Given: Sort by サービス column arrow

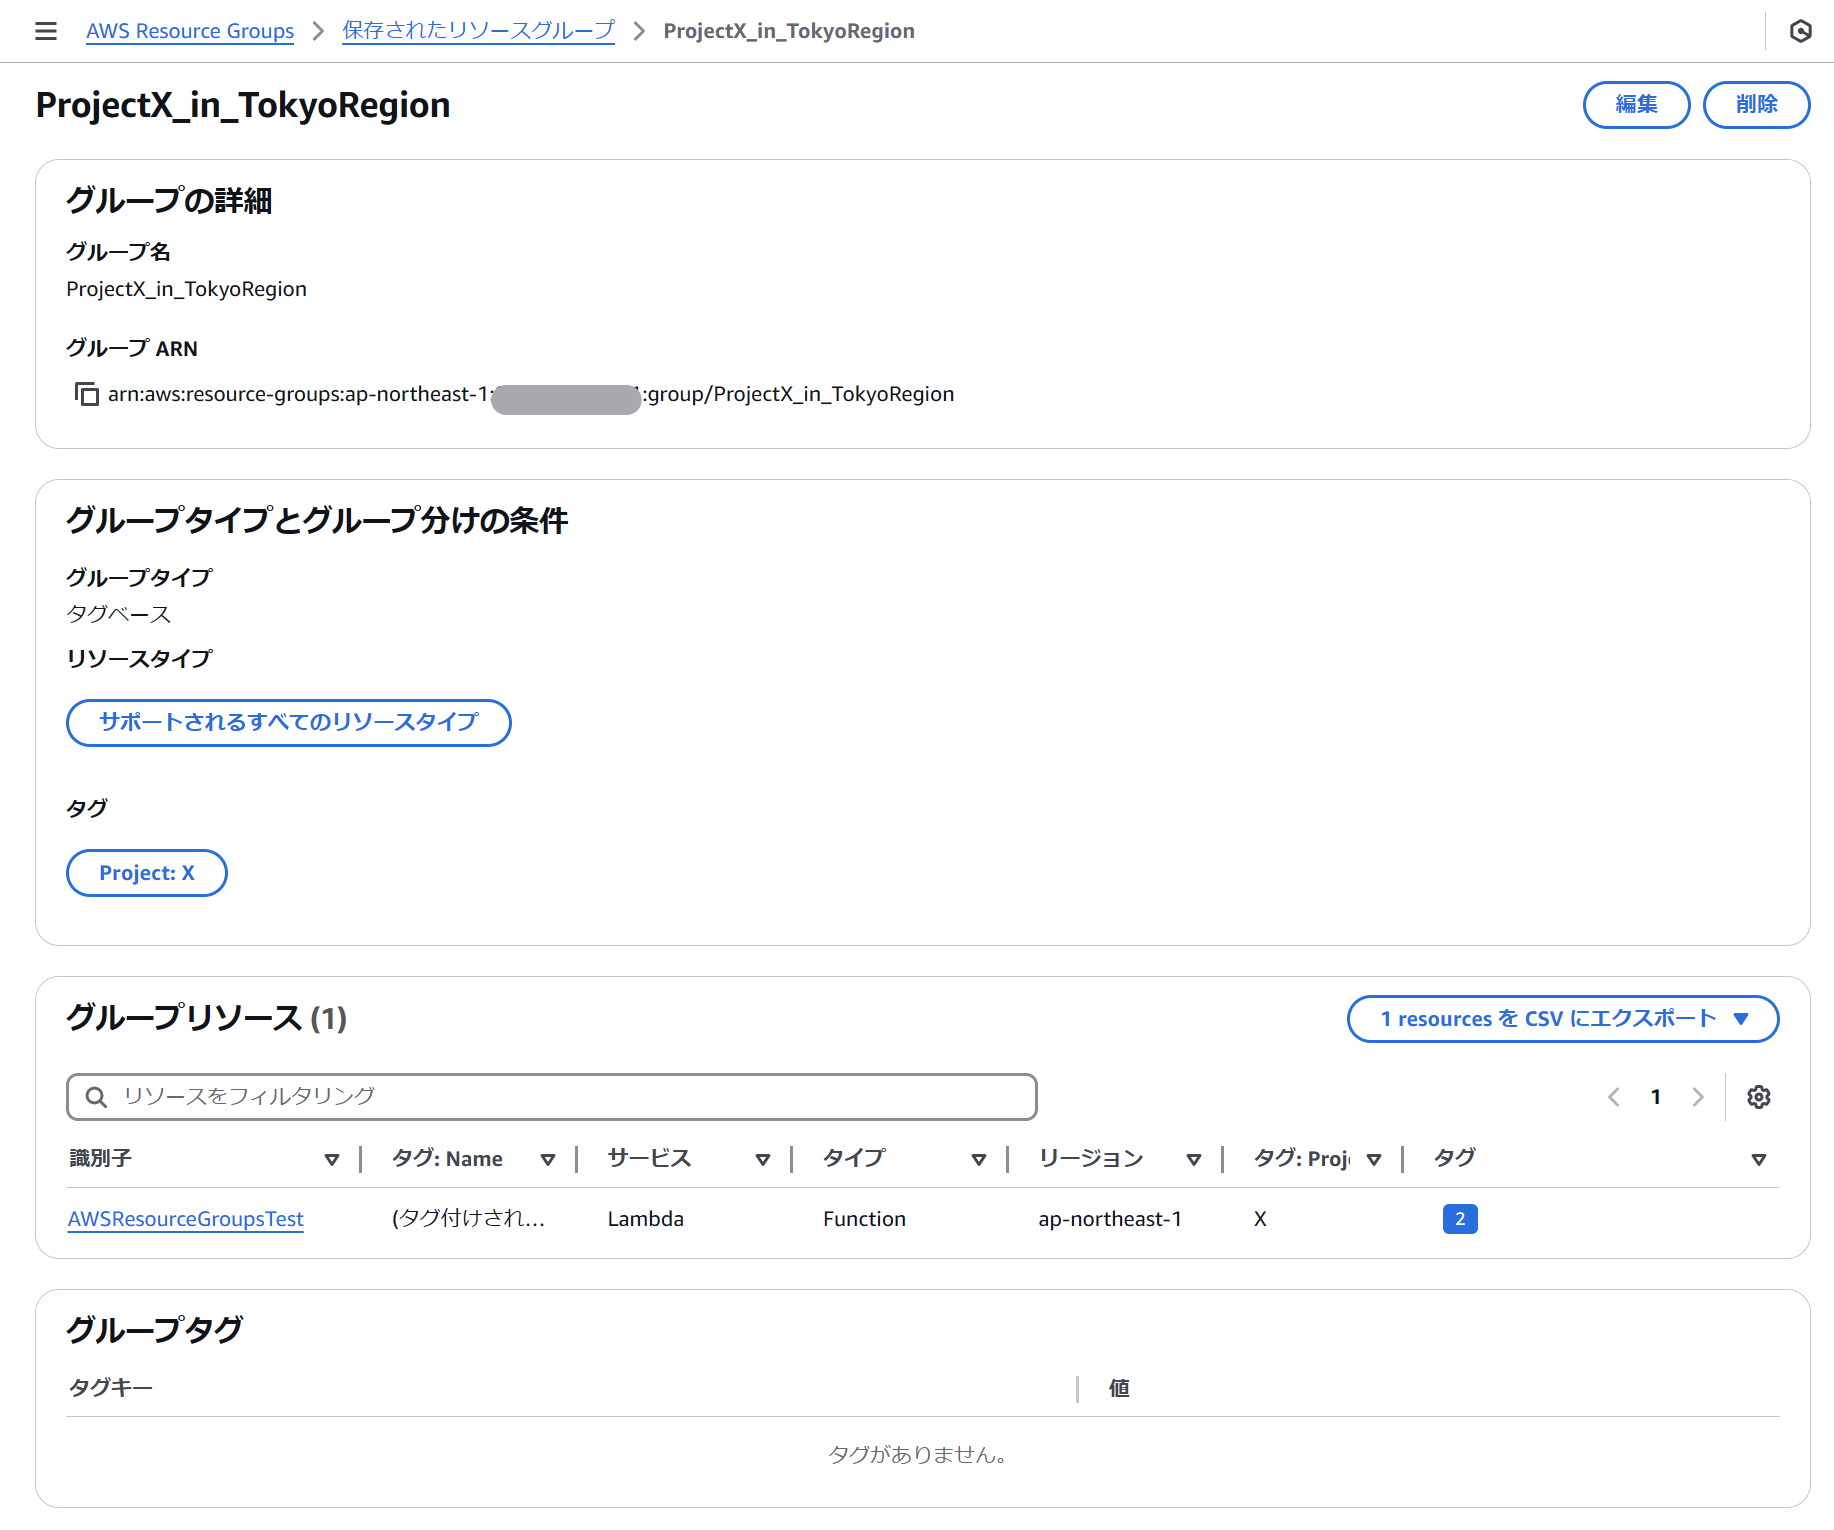Looking at the screenshot, I should coord(763,1160).
